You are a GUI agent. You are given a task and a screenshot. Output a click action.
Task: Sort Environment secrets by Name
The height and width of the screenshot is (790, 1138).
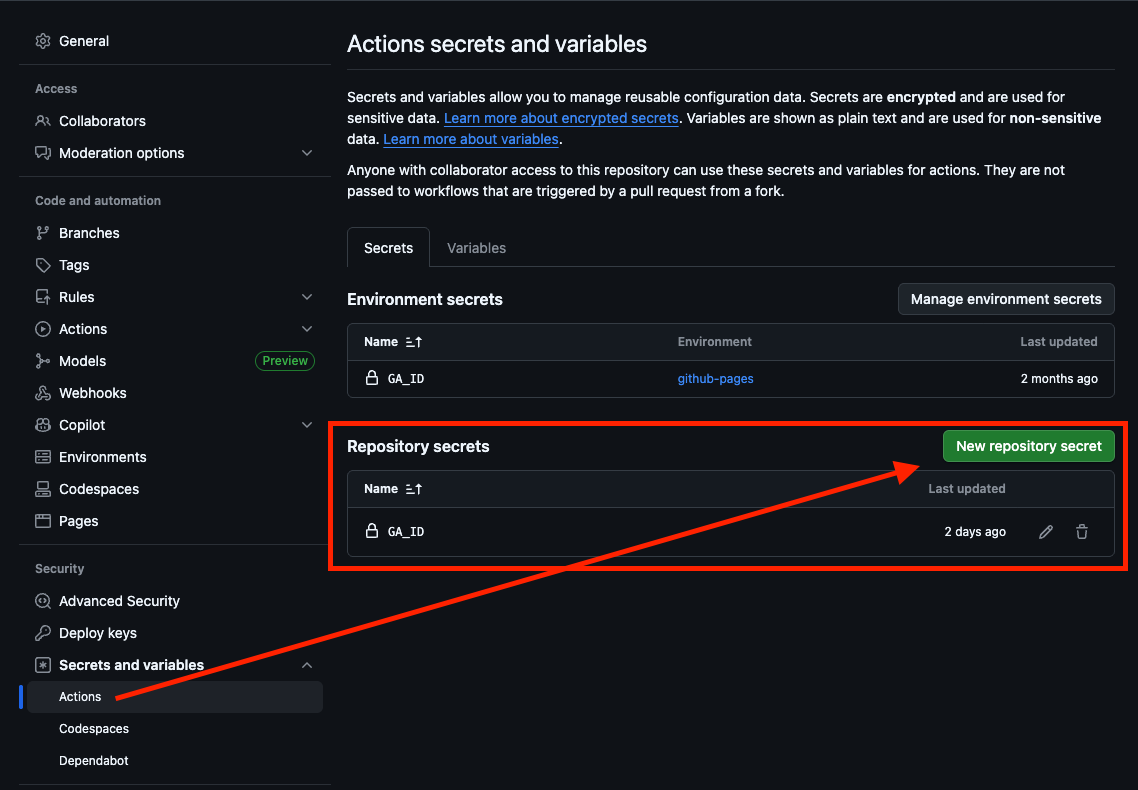pos(393,342)
